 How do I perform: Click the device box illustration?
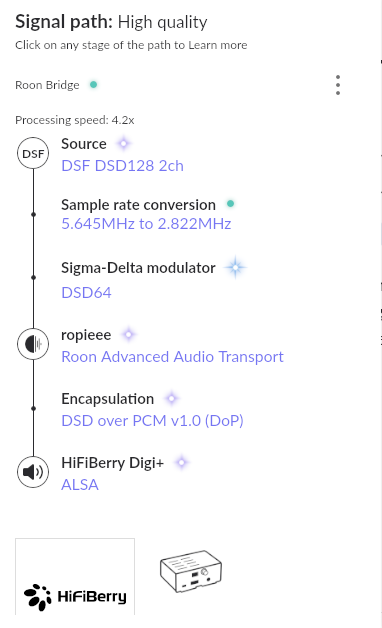click(191, 572)
